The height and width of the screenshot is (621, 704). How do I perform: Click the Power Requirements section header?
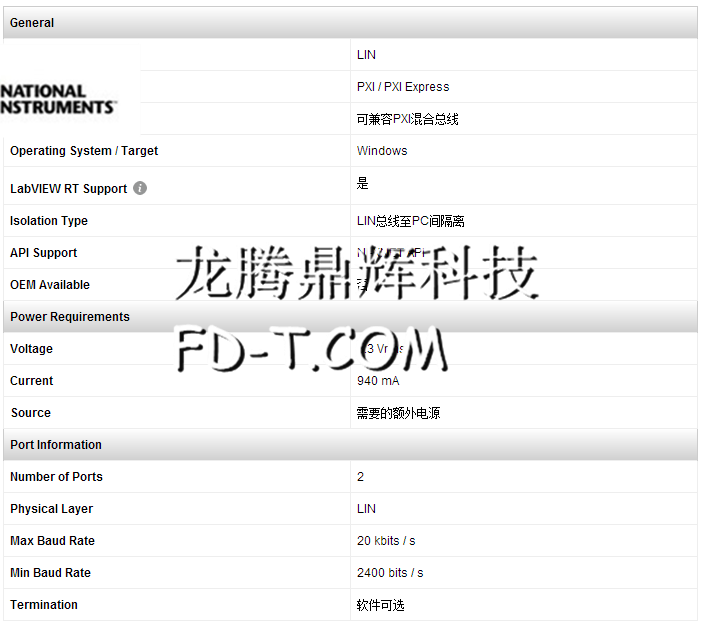coord(350,317)
